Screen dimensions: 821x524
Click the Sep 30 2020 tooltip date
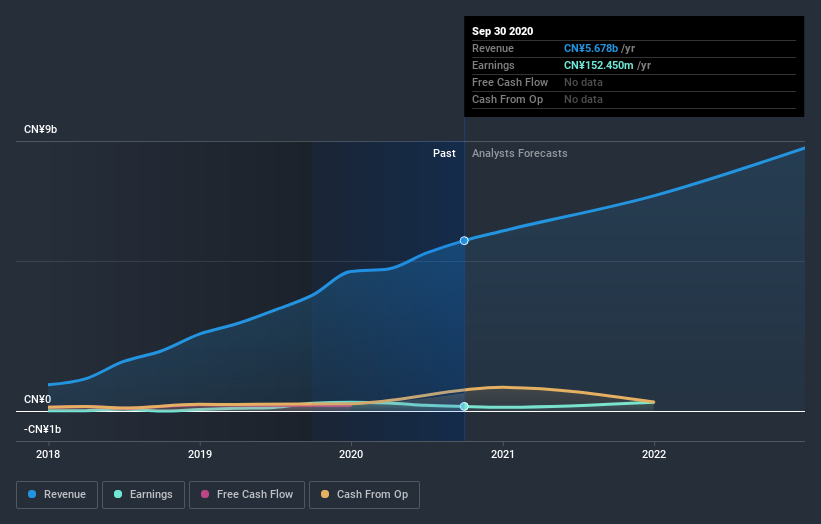503,31
